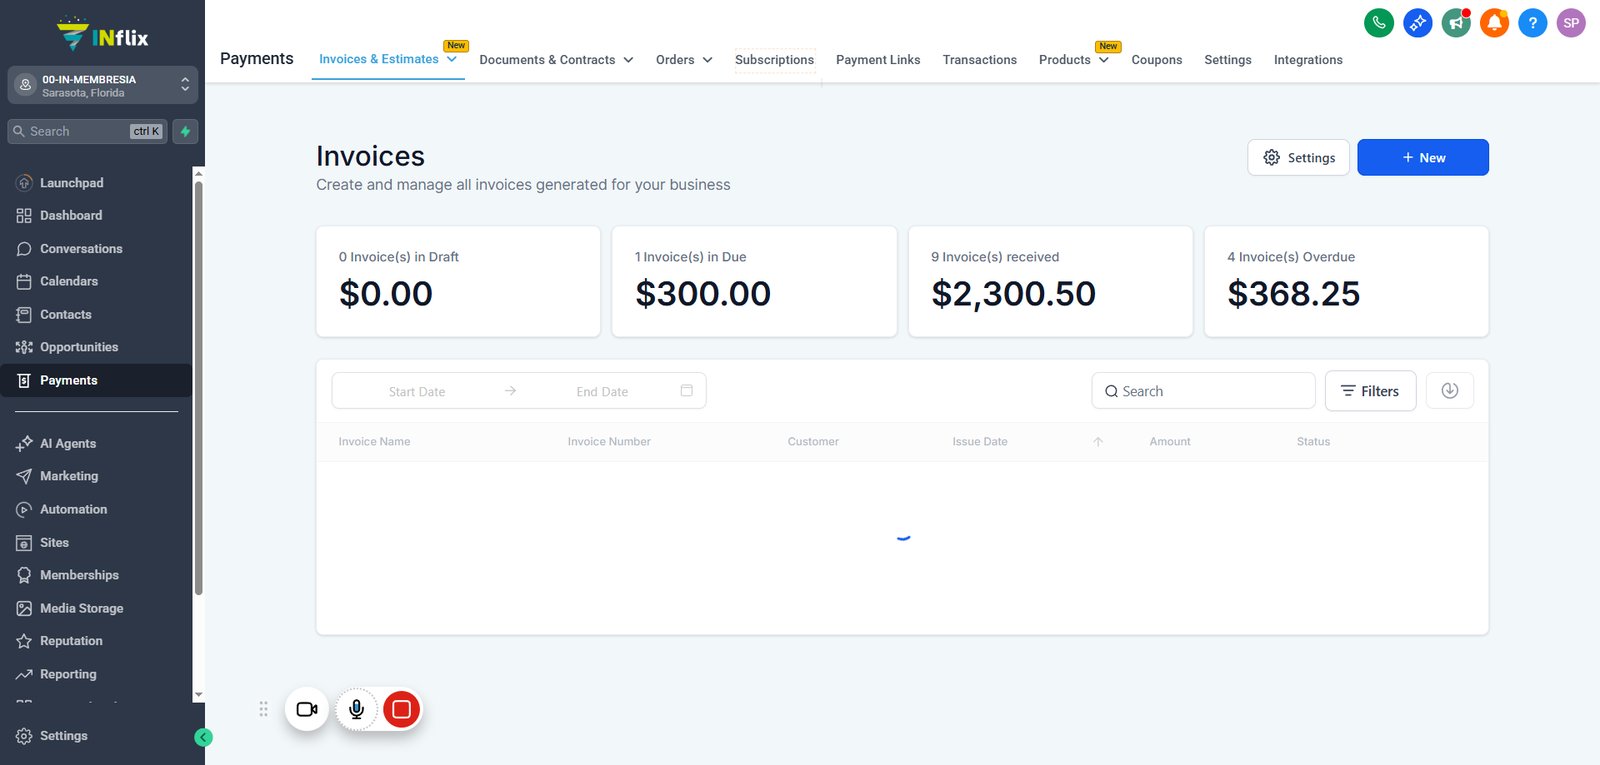Click the green phone dialer icon
Image resolution: width=1600 pixels, height=765 pixels.
point(1379,23)
